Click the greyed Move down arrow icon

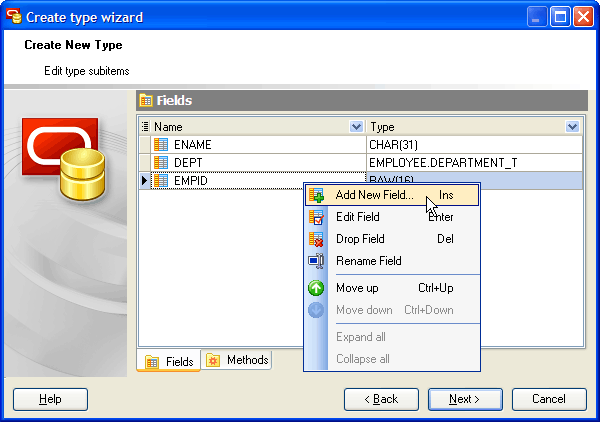(x=316, y=310)
